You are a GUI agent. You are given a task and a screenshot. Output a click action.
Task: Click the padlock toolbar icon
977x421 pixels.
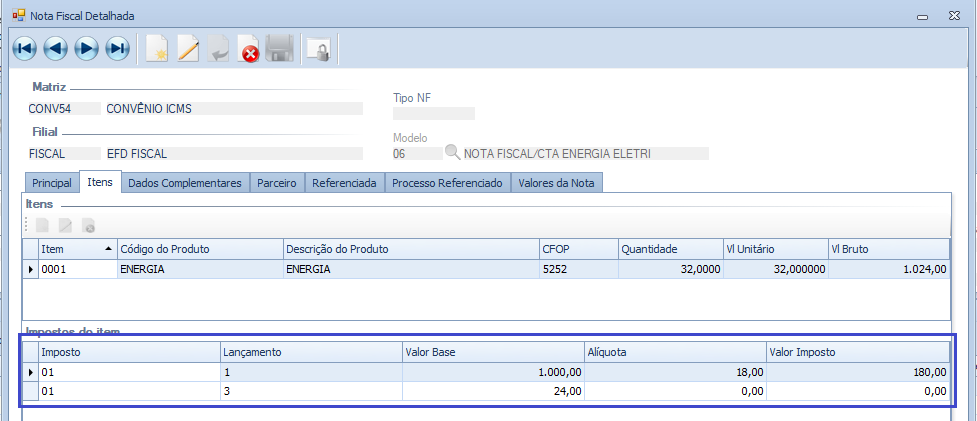click(x=321, y=49)
